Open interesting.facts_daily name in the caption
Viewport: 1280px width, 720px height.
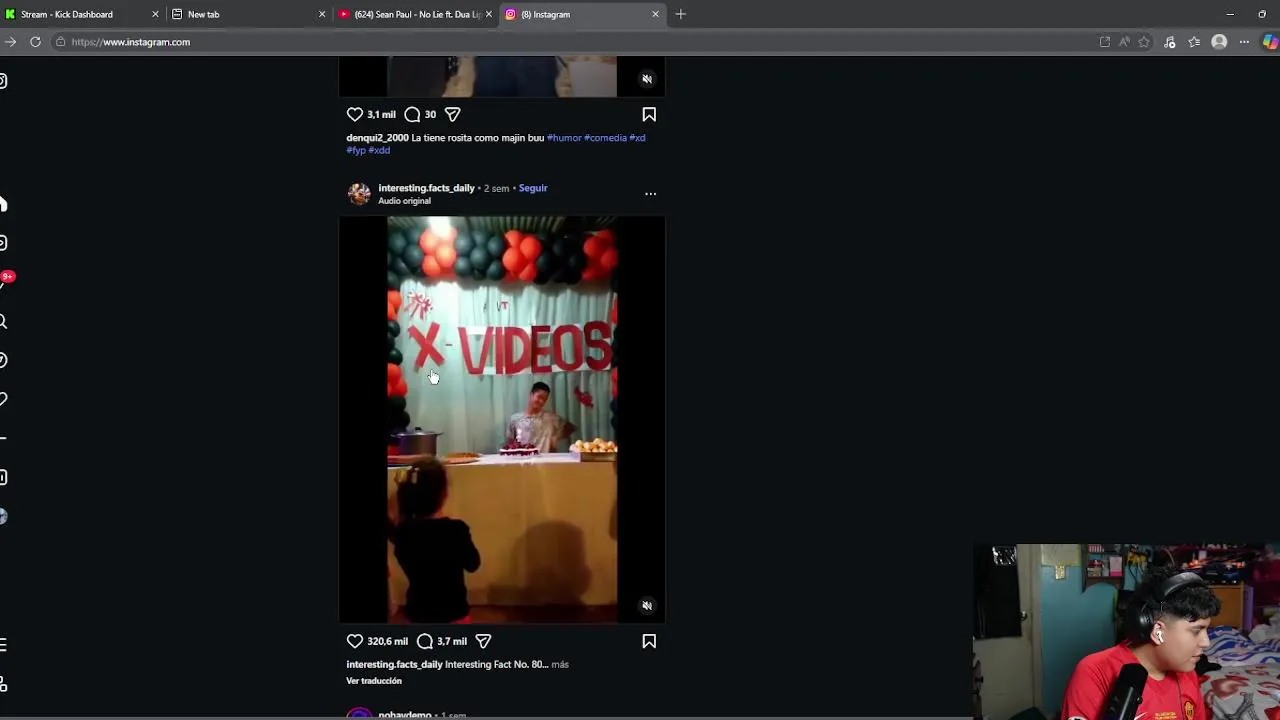[394, 664]
